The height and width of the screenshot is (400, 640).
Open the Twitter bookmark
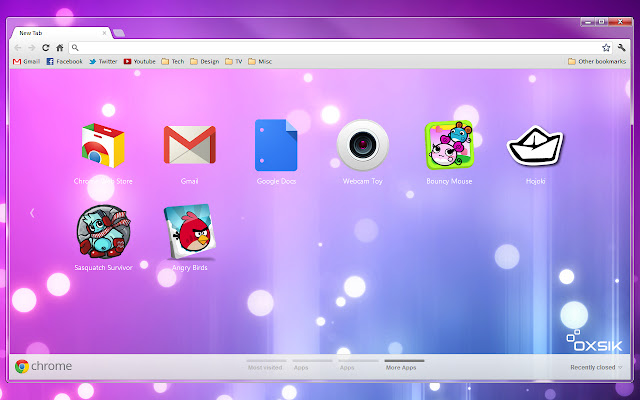[x=103, y=61]
